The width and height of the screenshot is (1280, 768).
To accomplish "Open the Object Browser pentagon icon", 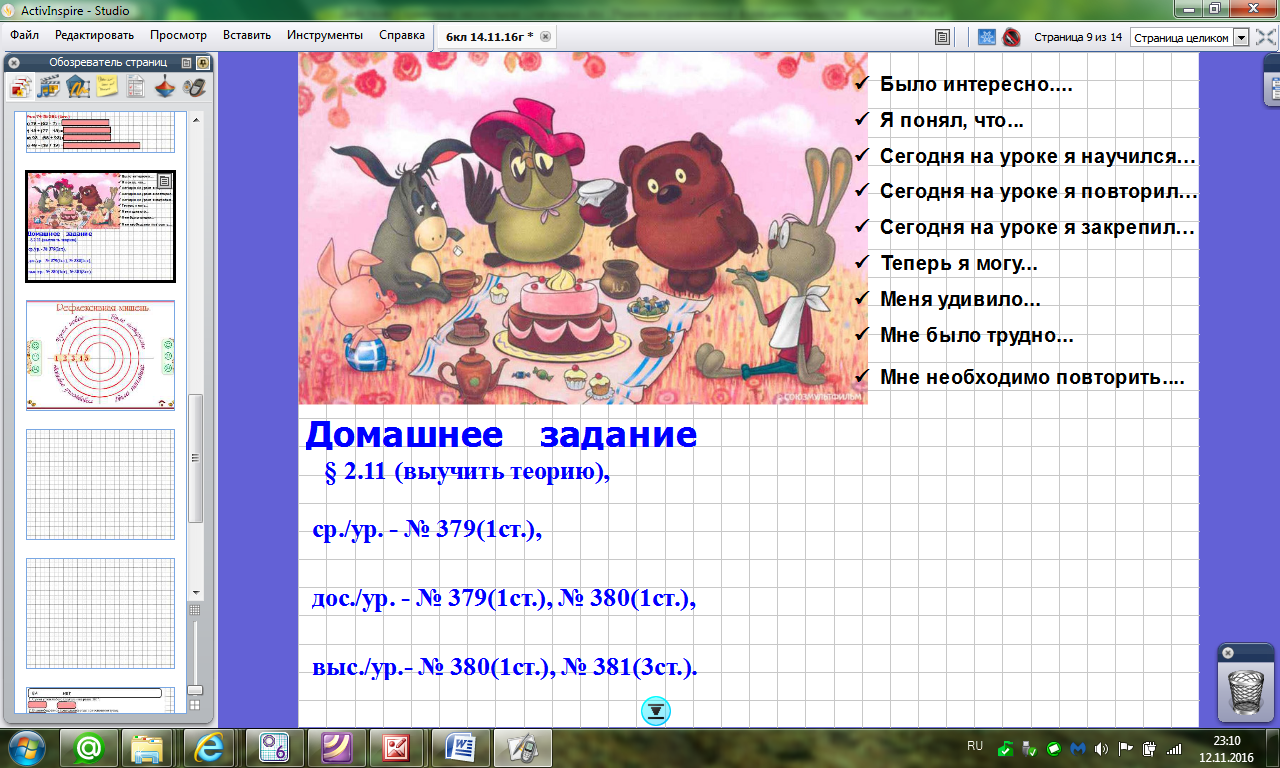I will tap(78, 88).
